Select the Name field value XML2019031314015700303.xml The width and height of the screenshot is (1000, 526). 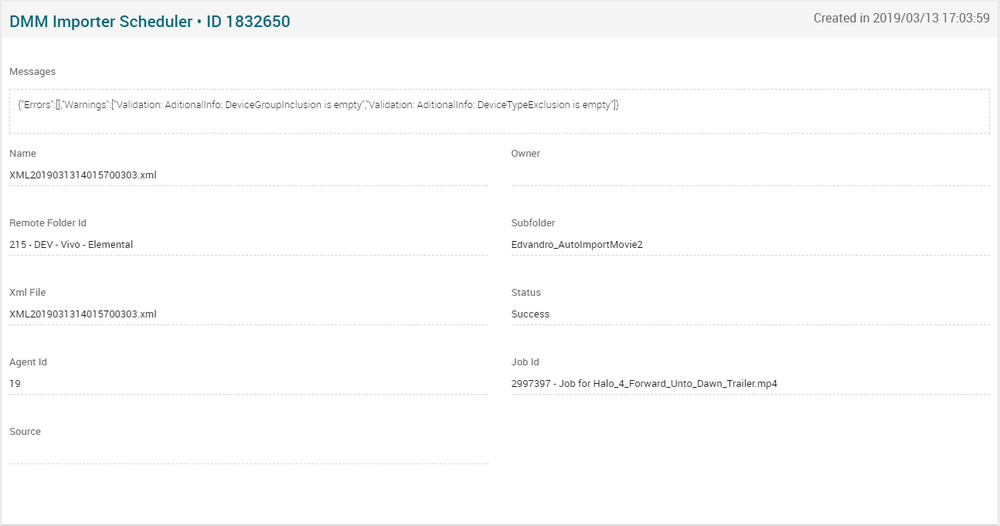tap(83, 175)
